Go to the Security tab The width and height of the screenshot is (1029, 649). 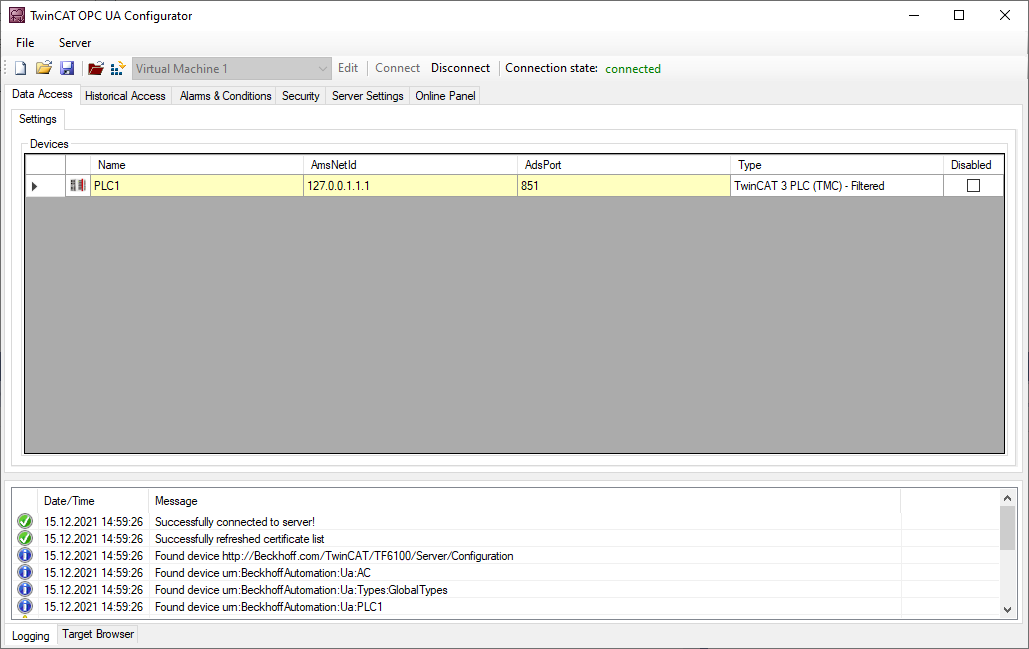pos(301,96)
